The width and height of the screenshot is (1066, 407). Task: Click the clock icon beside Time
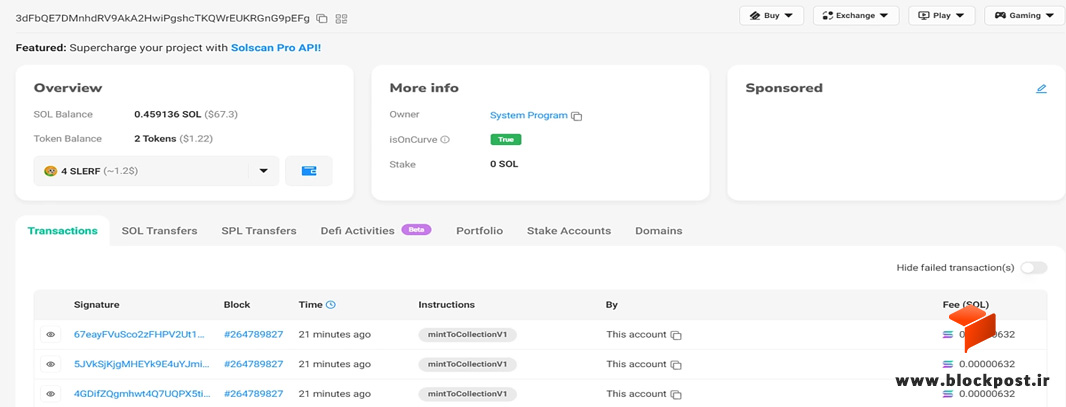point(331,305)
